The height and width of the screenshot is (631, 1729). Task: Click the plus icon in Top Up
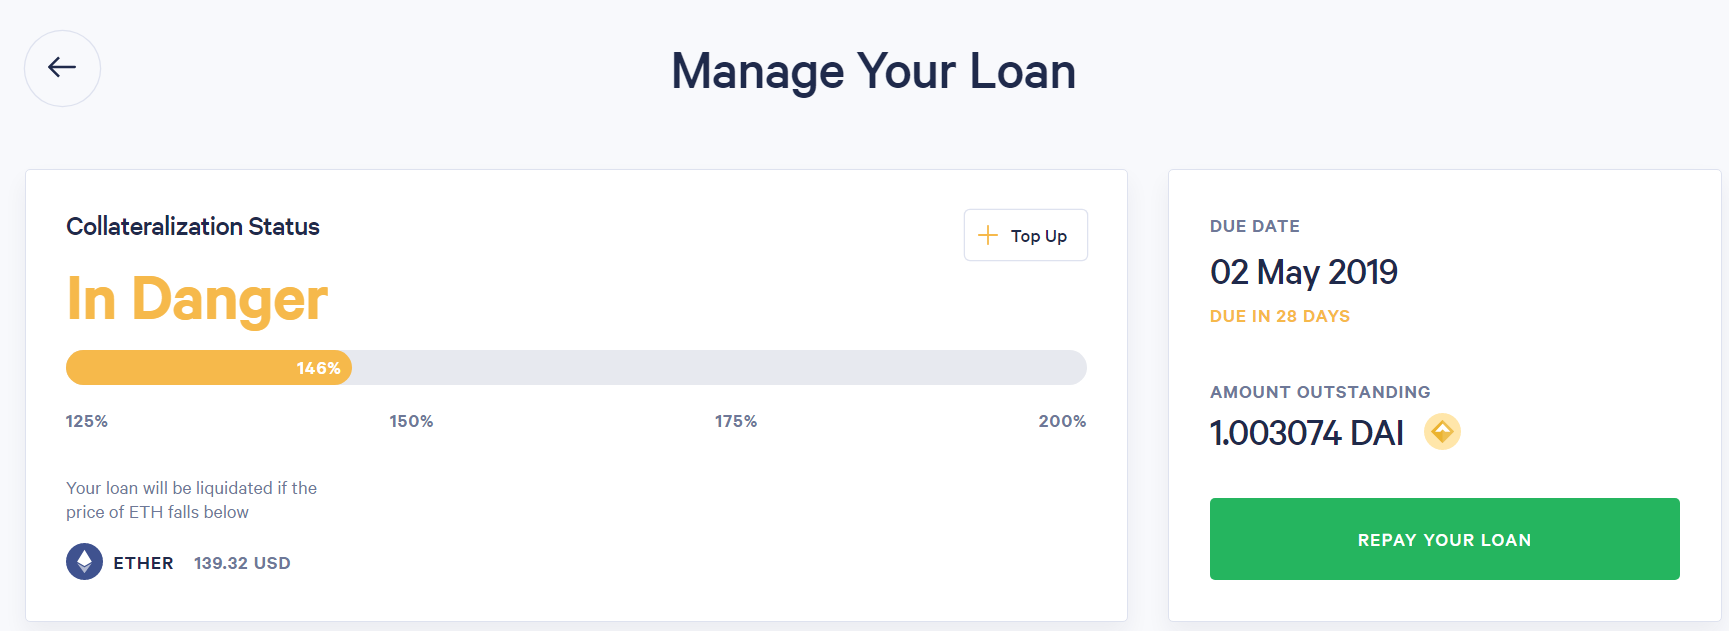[988, 235]
